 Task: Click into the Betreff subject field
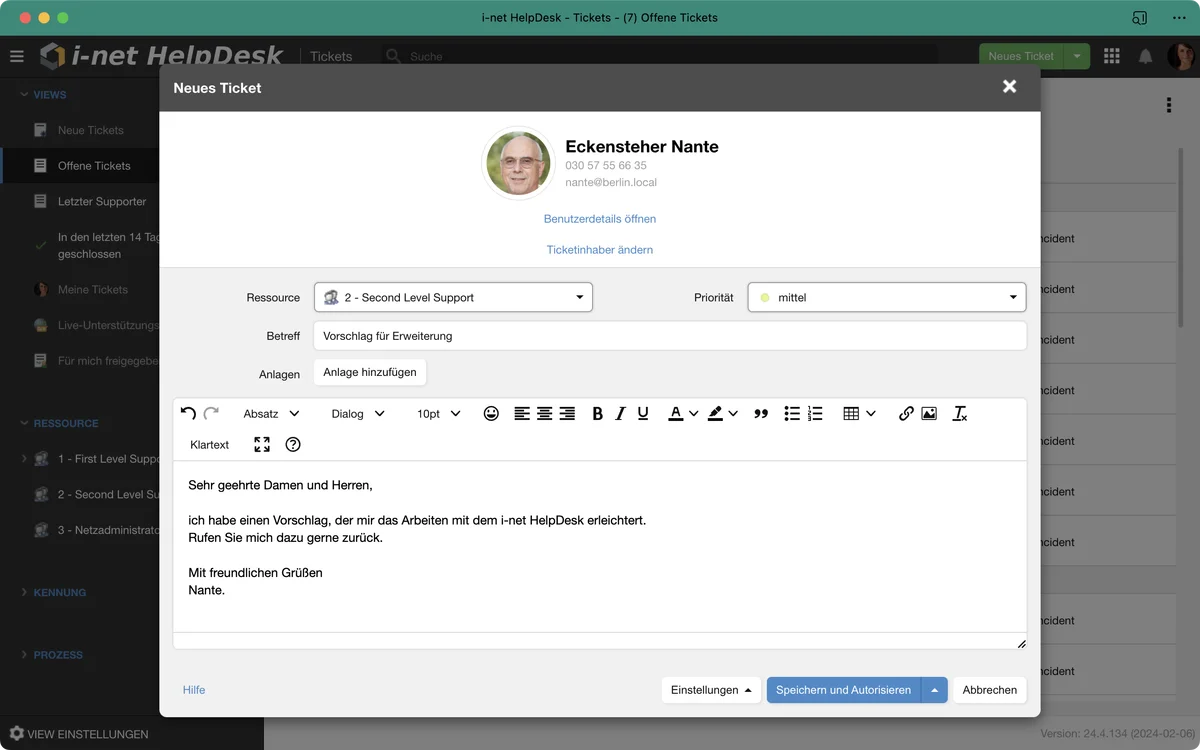[x=669, y=336]
